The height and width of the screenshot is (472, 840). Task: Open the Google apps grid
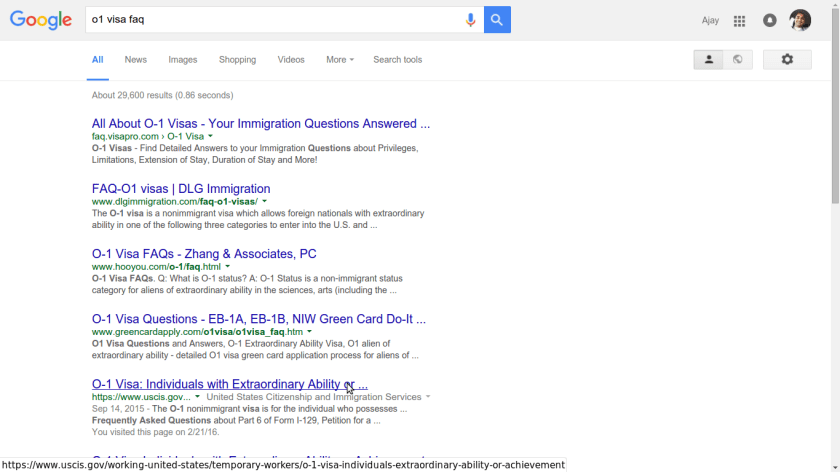[x=739, y=21]
